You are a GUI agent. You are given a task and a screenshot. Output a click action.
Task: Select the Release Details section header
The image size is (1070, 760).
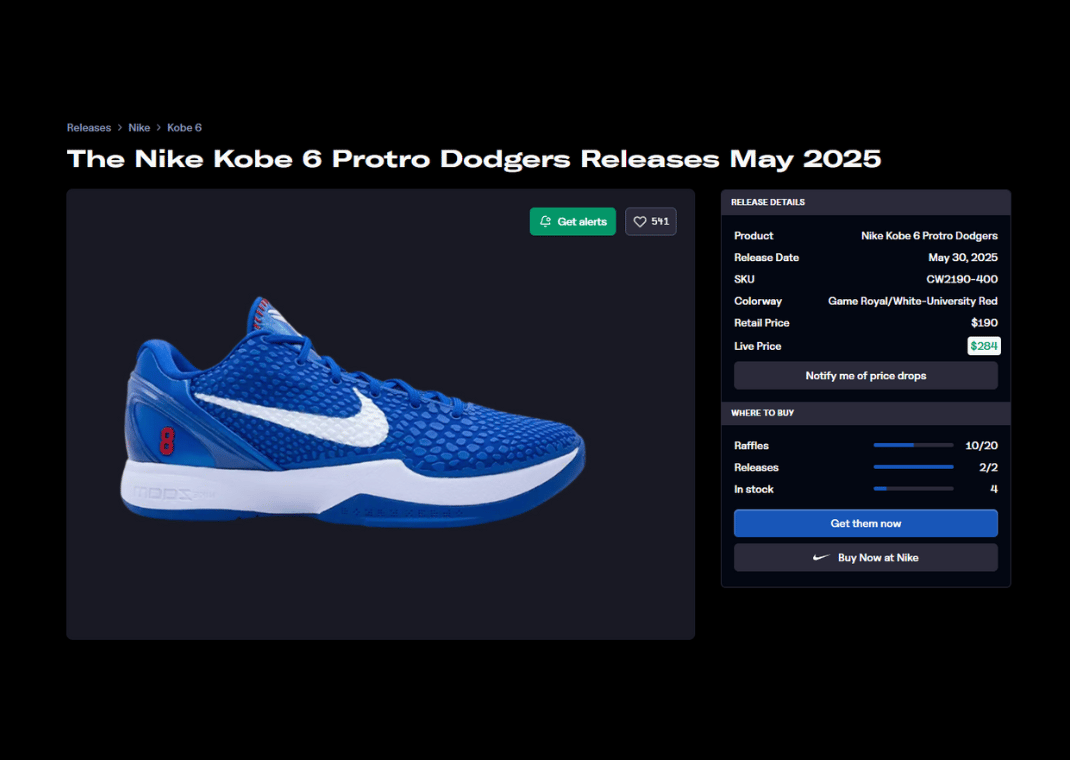[x=865, y=203]
